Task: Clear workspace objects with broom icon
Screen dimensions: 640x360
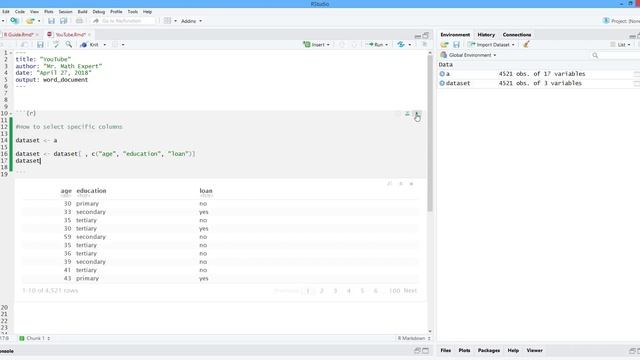Action: [527, 44]
